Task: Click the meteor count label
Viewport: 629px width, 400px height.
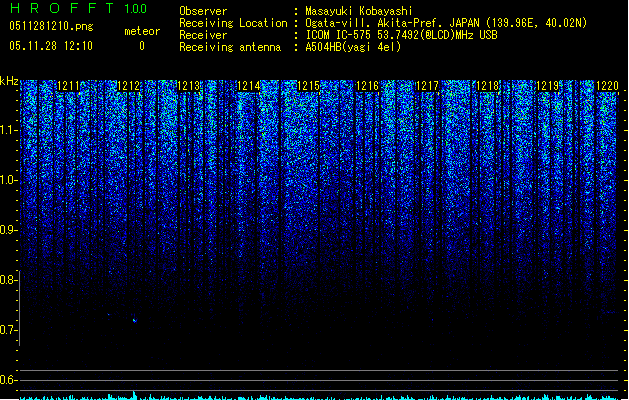Action: point(142,31)
